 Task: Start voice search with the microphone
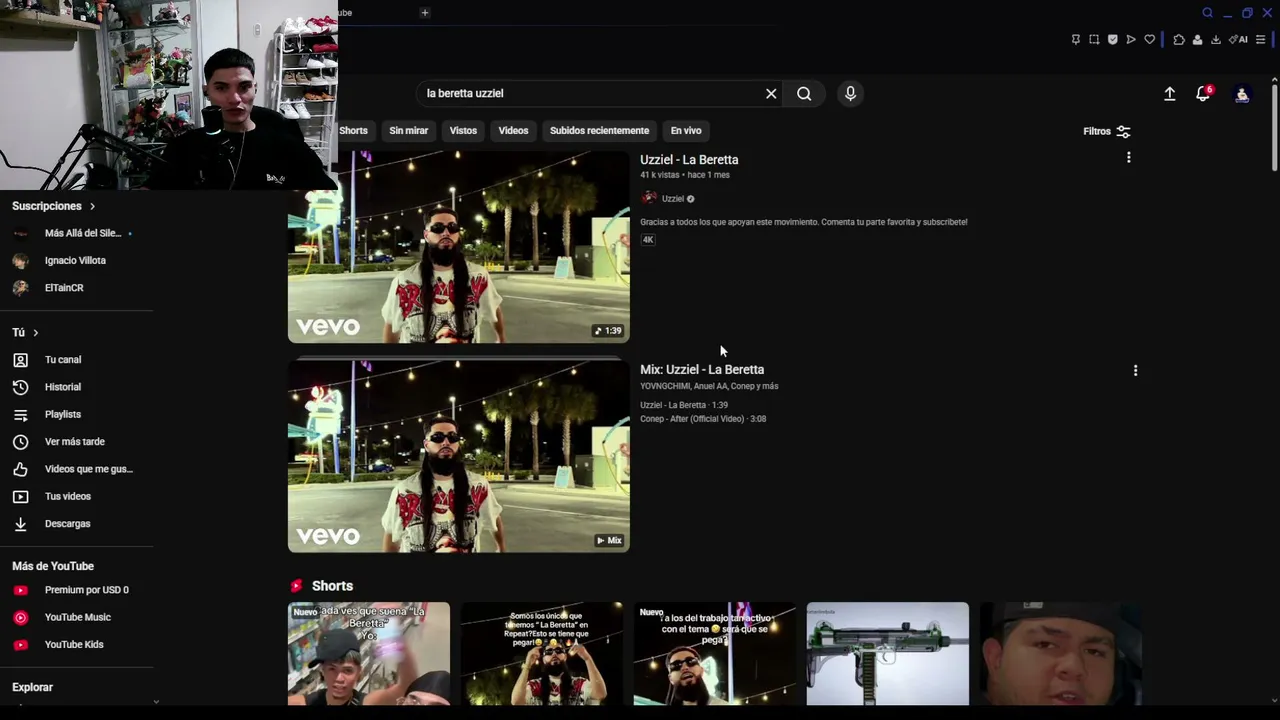(x=850, y=93)
